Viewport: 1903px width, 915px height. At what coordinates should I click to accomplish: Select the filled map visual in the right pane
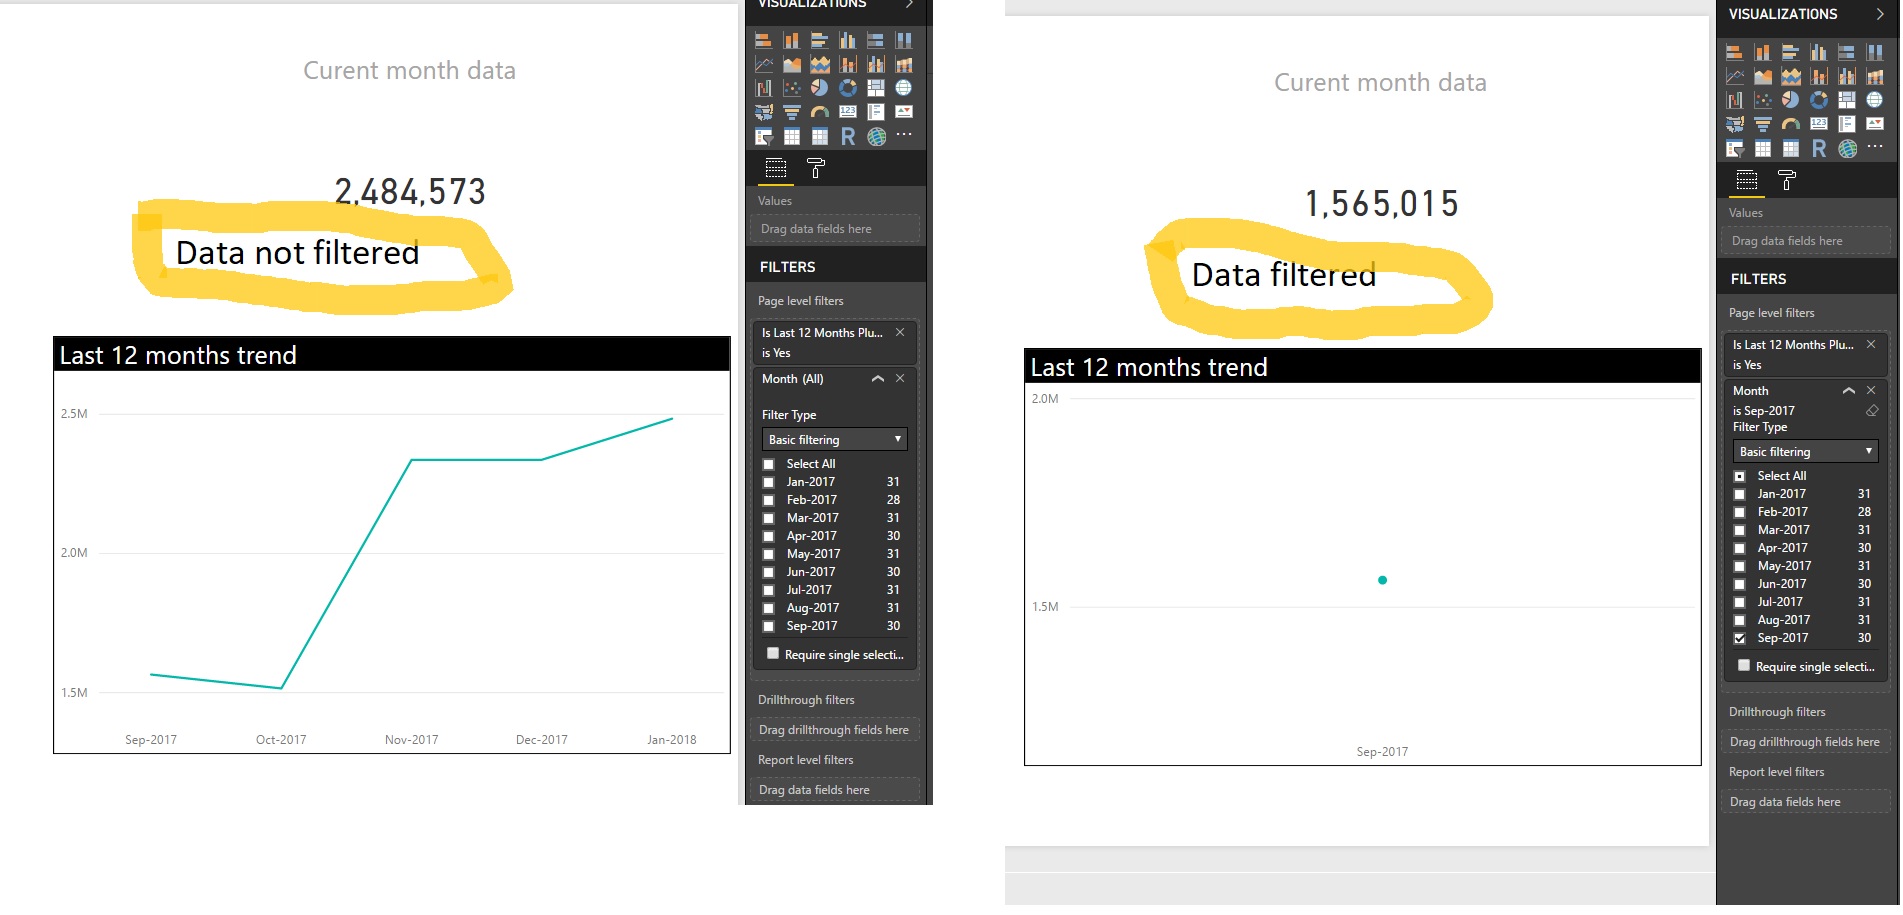coord(1735,124)
